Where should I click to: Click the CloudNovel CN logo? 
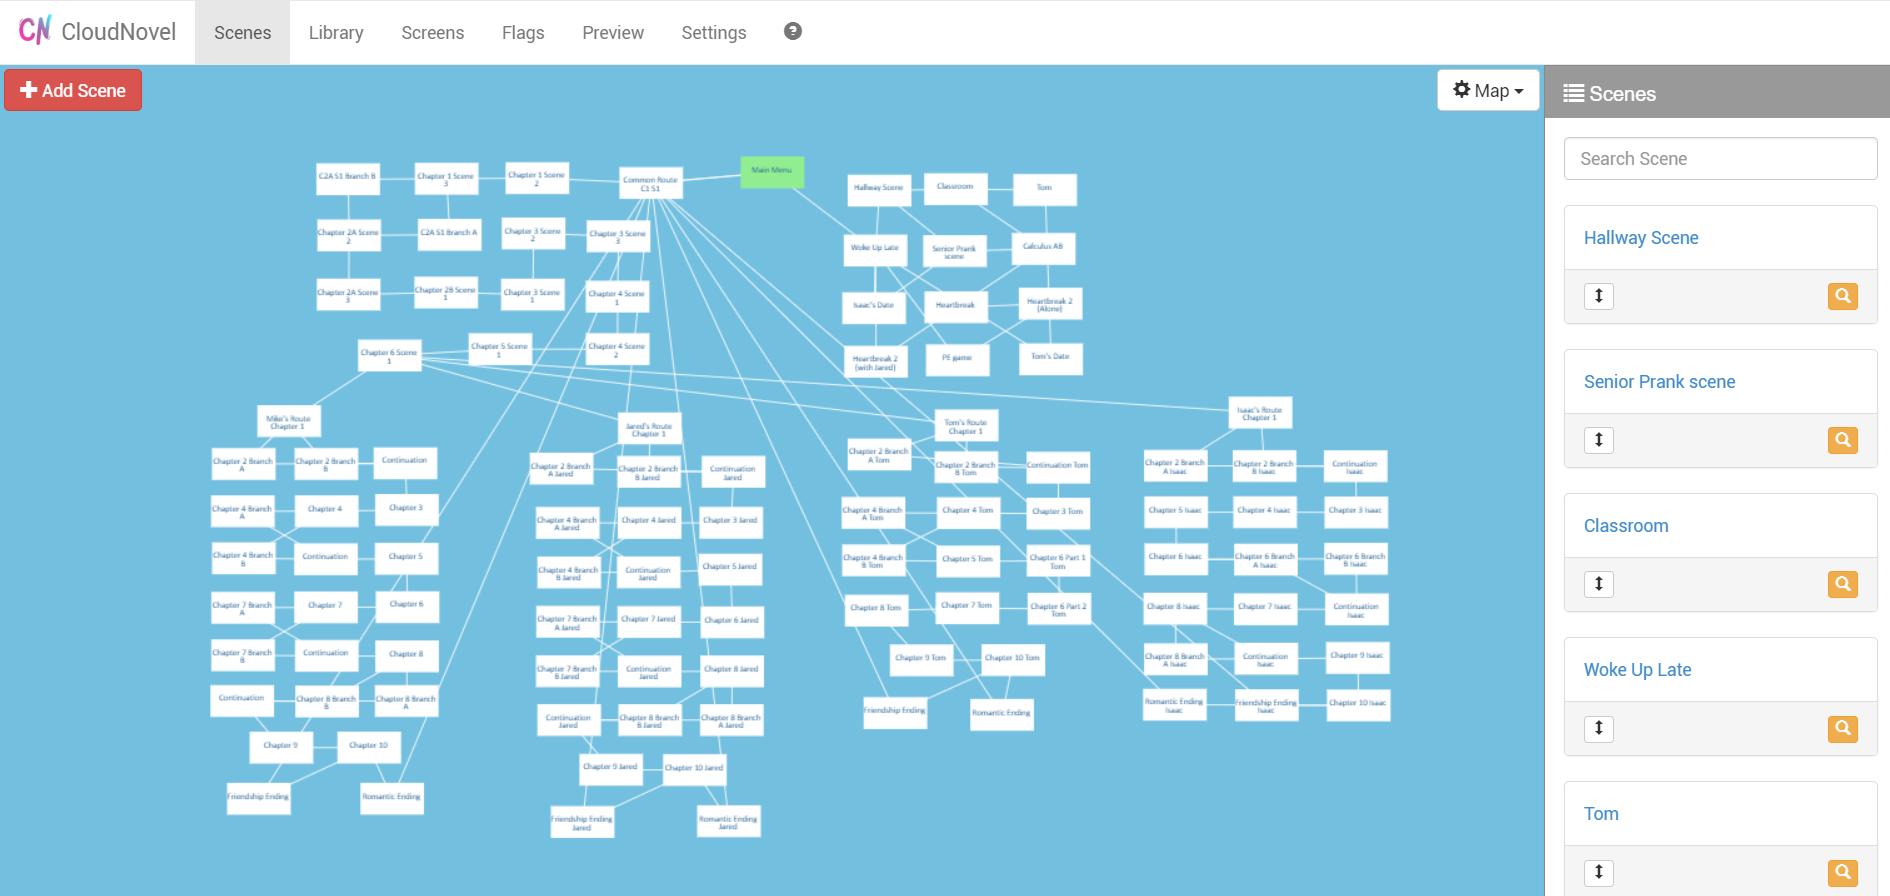[x=35, y=30]
